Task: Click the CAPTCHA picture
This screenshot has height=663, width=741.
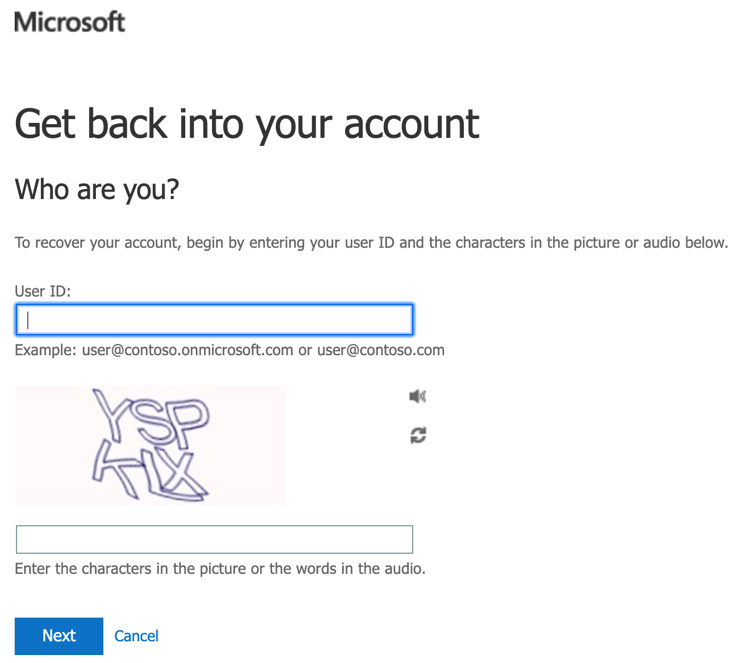Action: click(150, 445)
